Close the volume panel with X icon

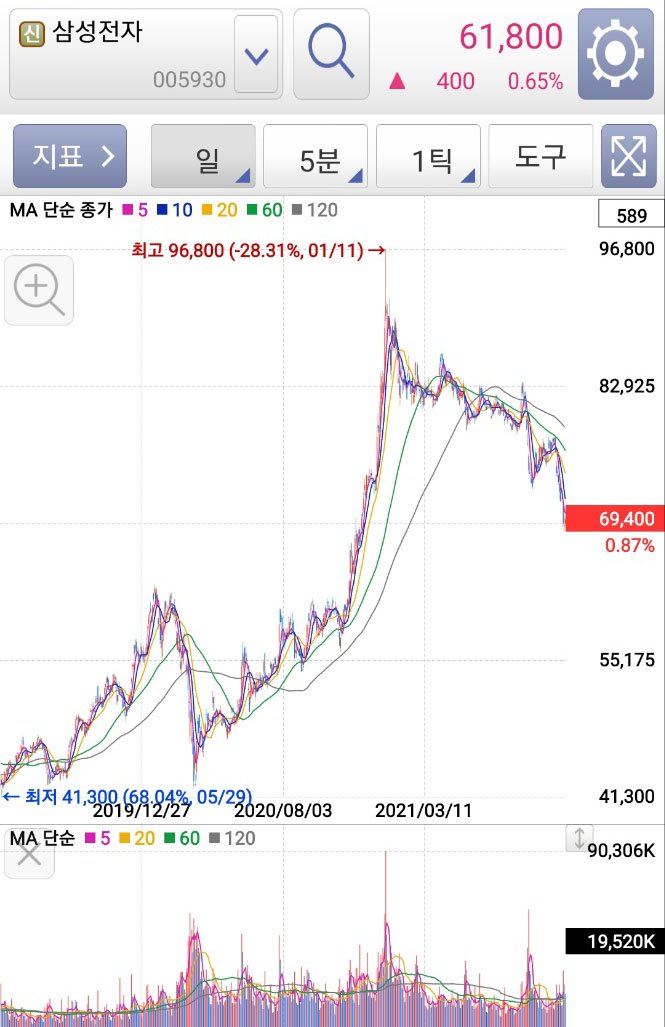[29, 854]
